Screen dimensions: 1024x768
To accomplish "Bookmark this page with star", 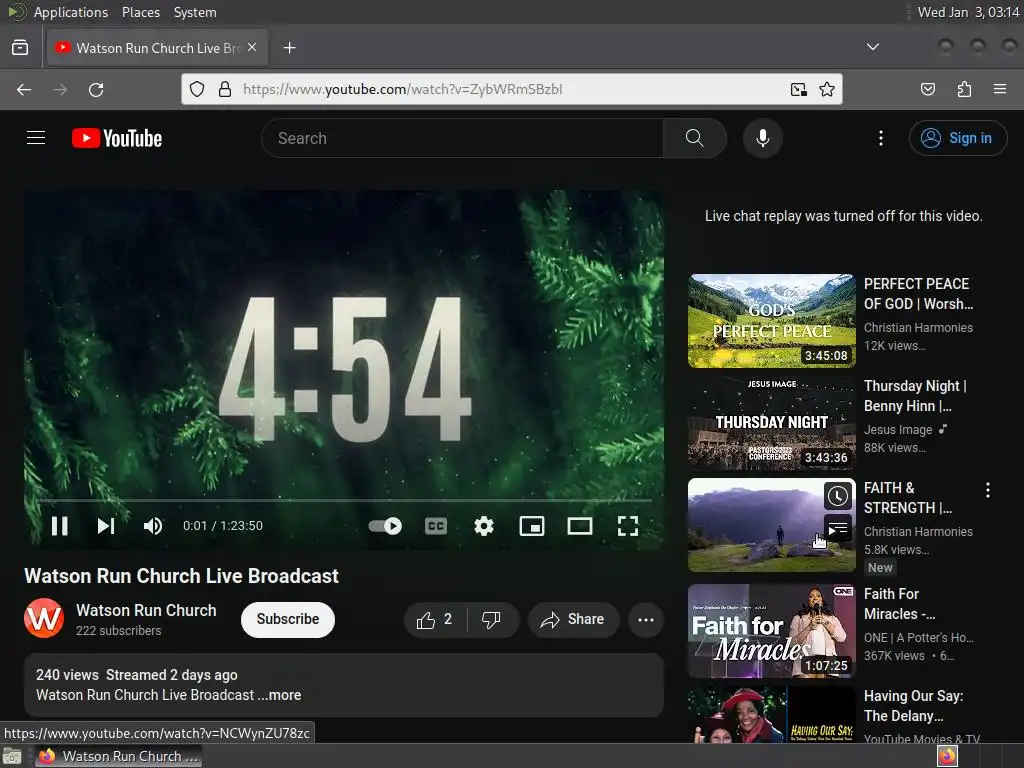I will pos(827,89).
